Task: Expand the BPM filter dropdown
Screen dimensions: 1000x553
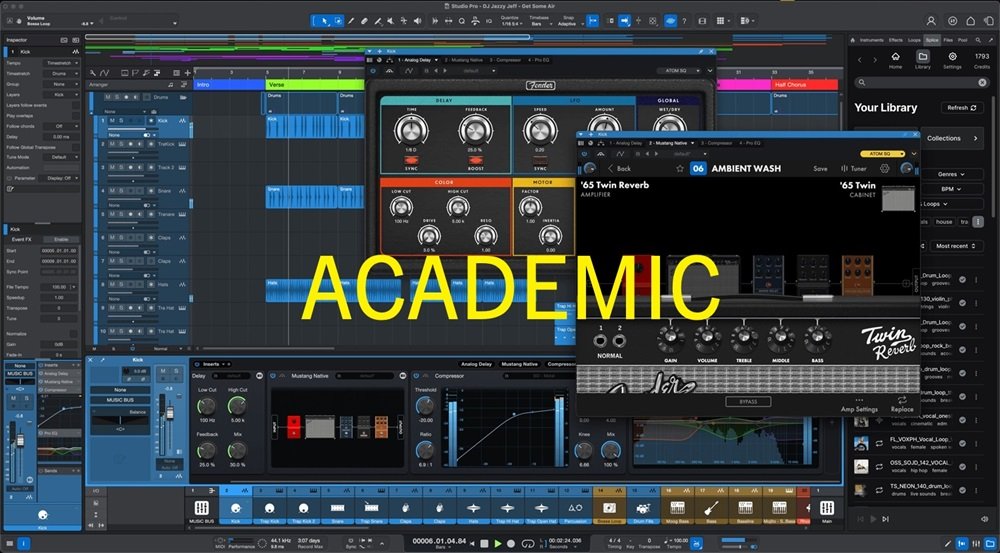Action: click(x=951, y=188)
